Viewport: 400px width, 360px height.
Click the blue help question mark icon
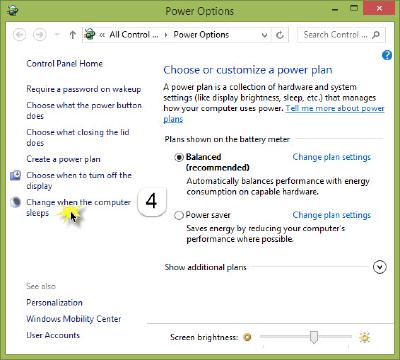coord(387,55)
